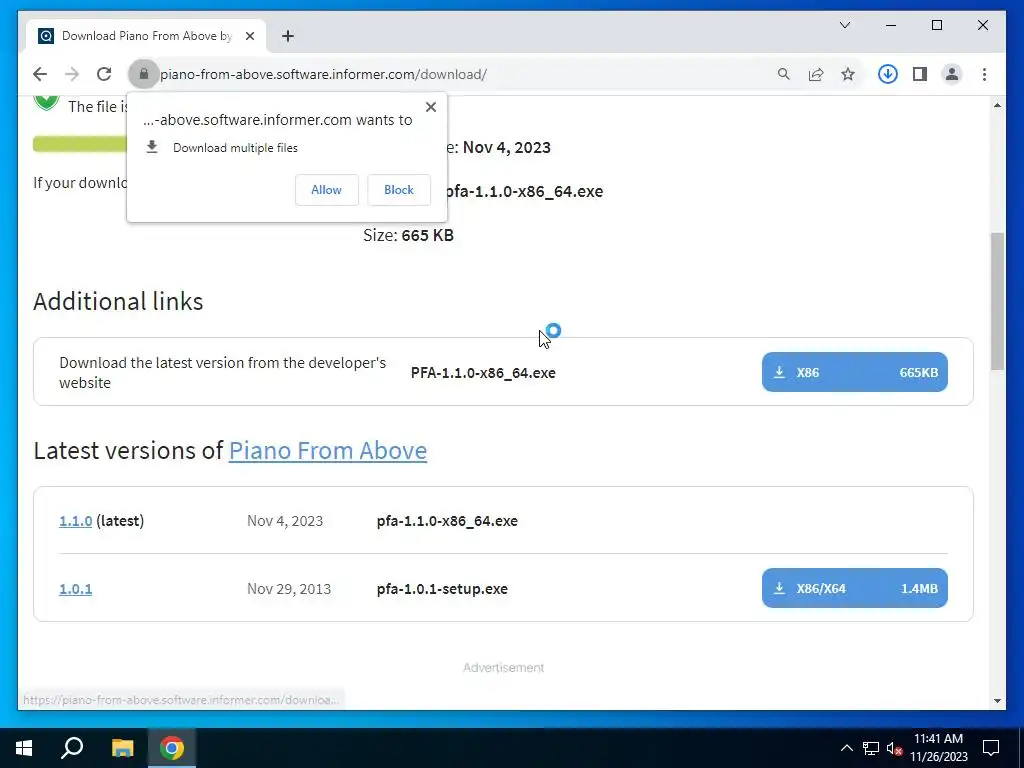Click 'Download multiple files' popup text
Screen dimensions: 1024x768
point(235,148)
